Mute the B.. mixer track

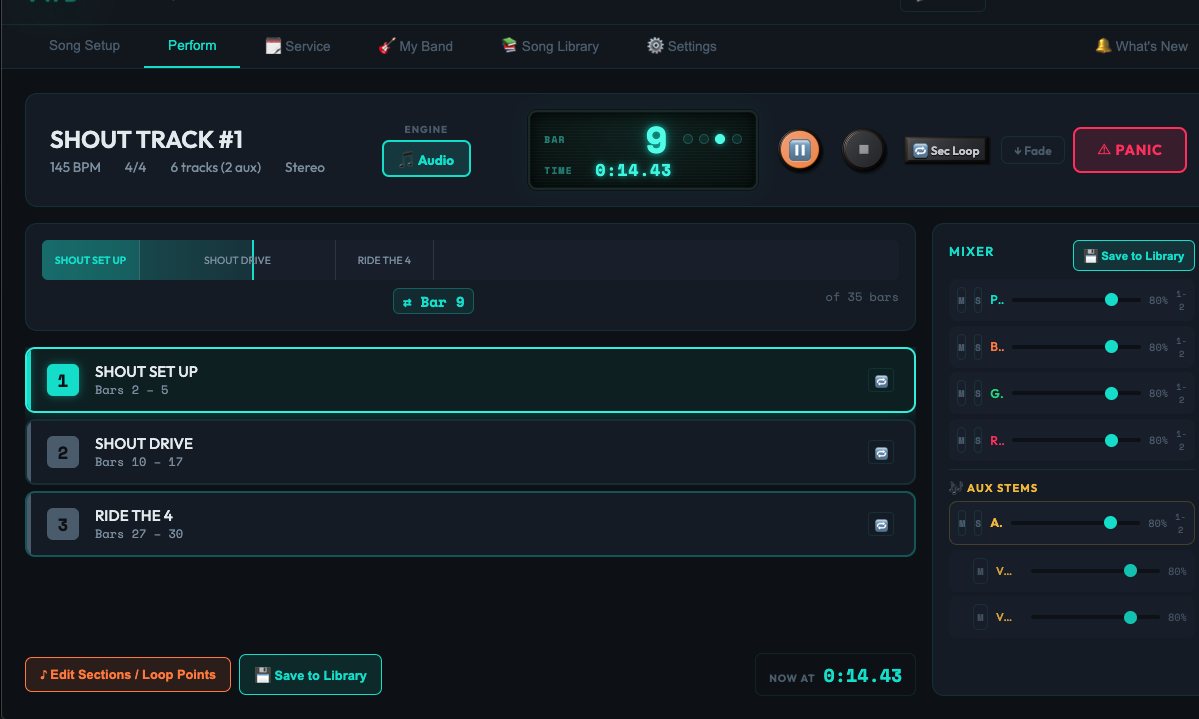click(x=961, y=347)
